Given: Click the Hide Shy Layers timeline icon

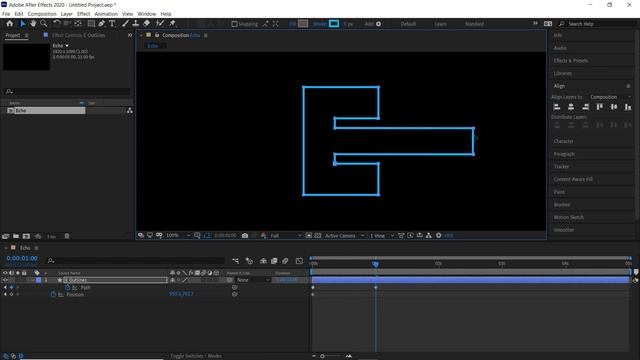Looking at the screenshot, I should coord(263,261).
